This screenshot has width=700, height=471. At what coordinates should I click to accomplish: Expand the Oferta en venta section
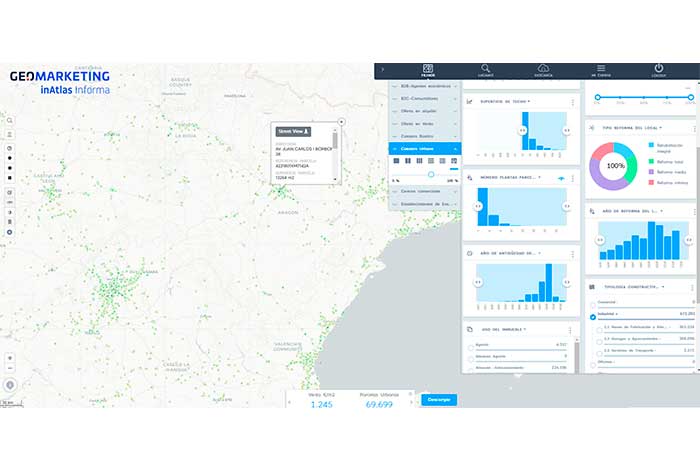tap(425, 124)
